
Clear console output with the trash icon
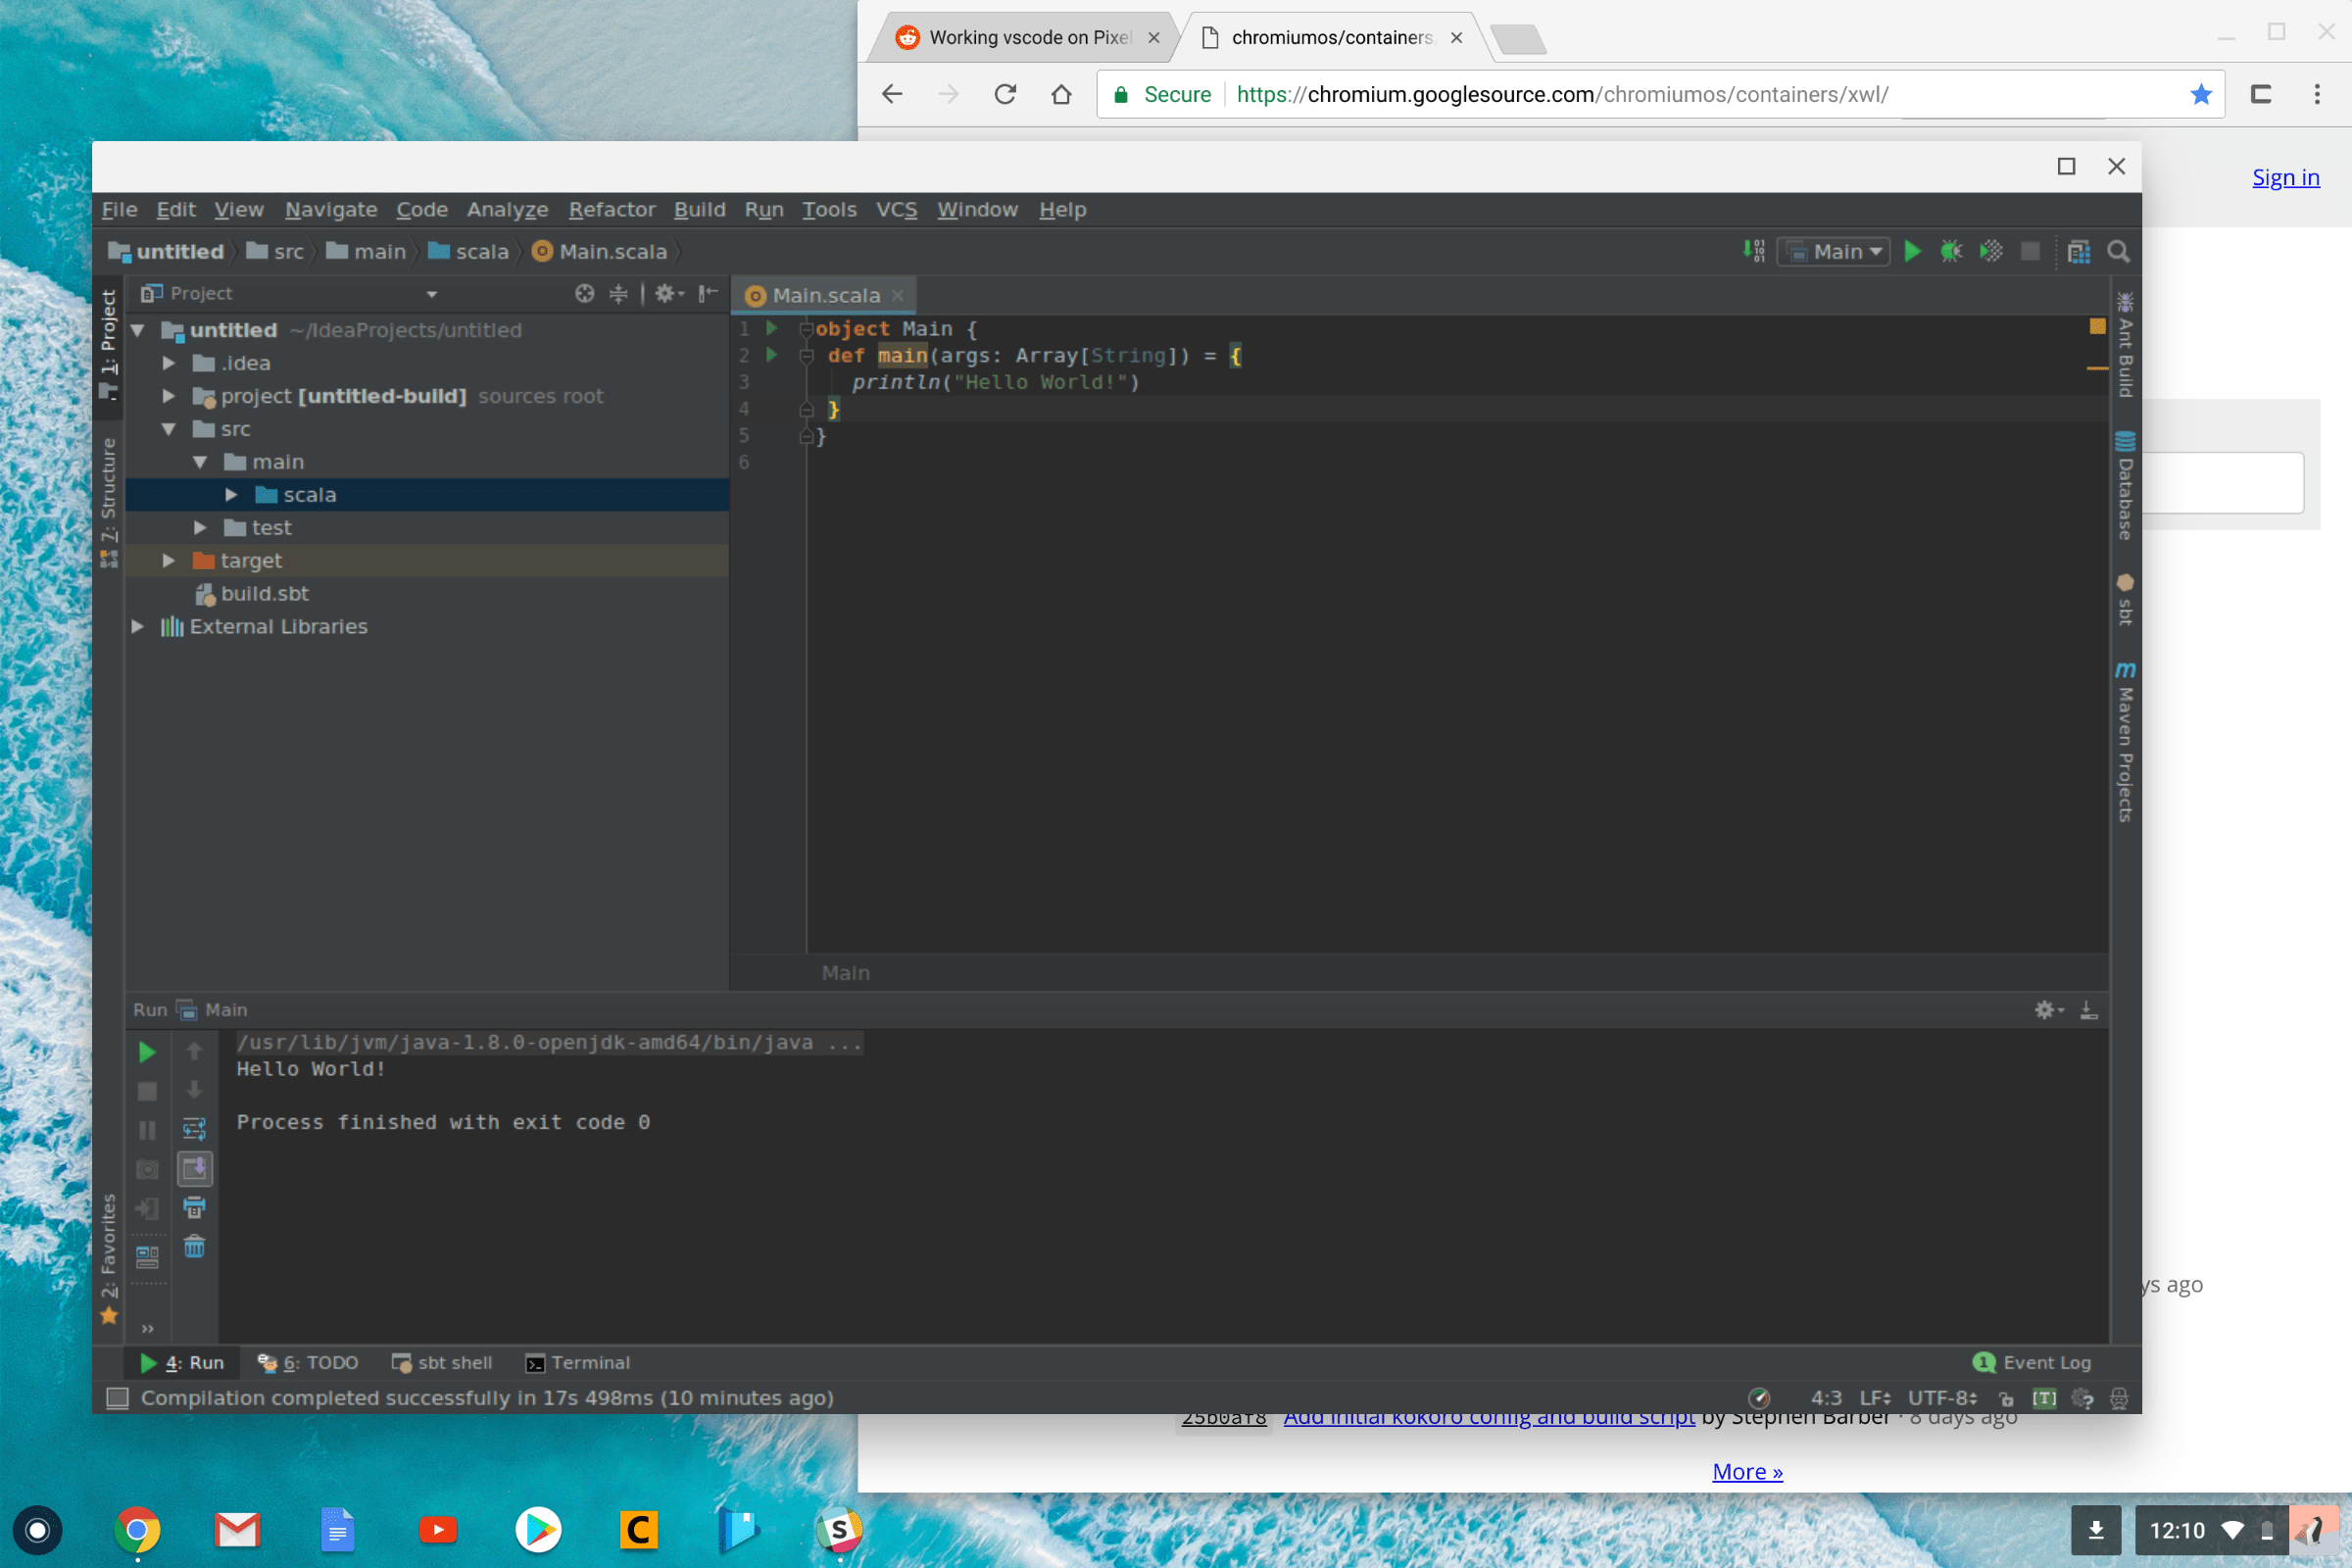pos(195,1247)
